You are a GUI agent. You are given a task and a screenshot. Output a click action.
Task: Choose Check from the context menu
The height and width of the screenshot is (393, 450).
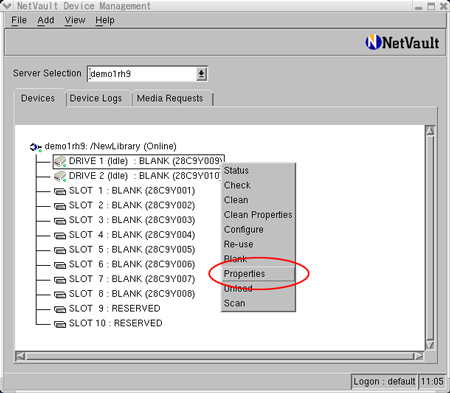258,185
